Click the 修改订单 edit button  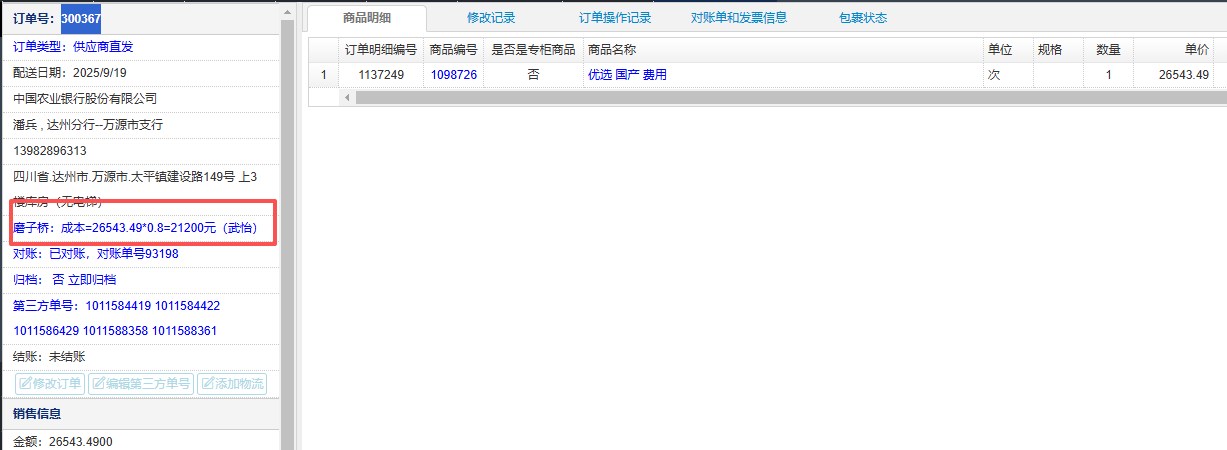[x=50, y=384]
